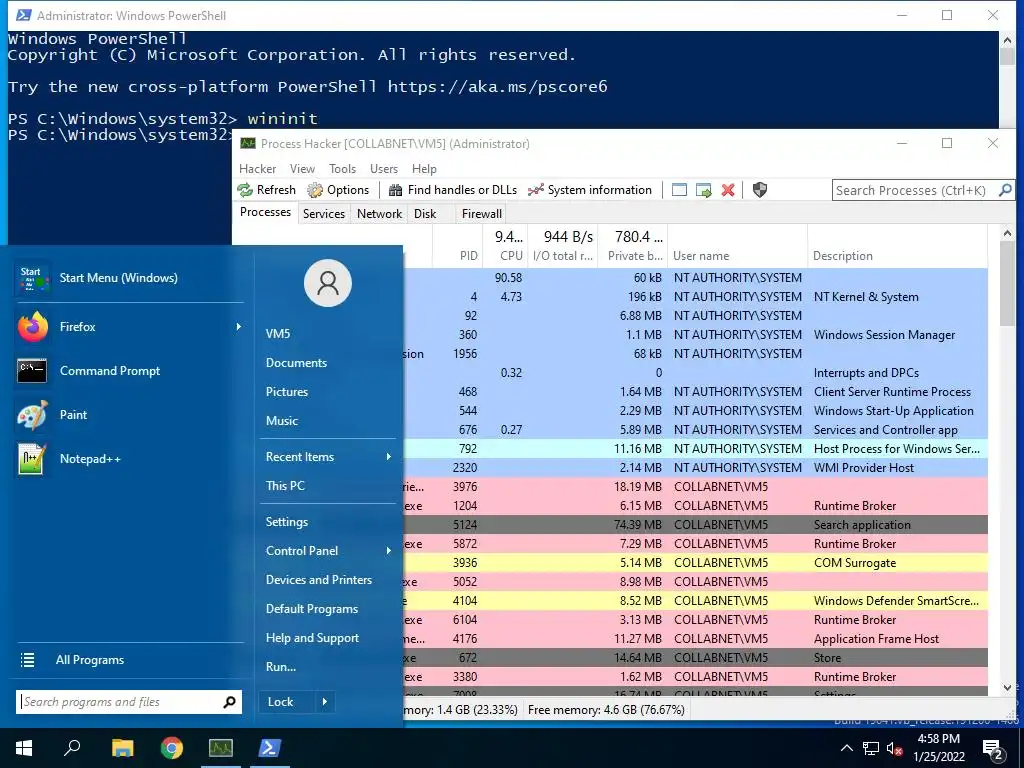Select the WMI Provider Host row
This screenshot has height=768, width=1024.
pyautogui.click(x=696, y=468)
